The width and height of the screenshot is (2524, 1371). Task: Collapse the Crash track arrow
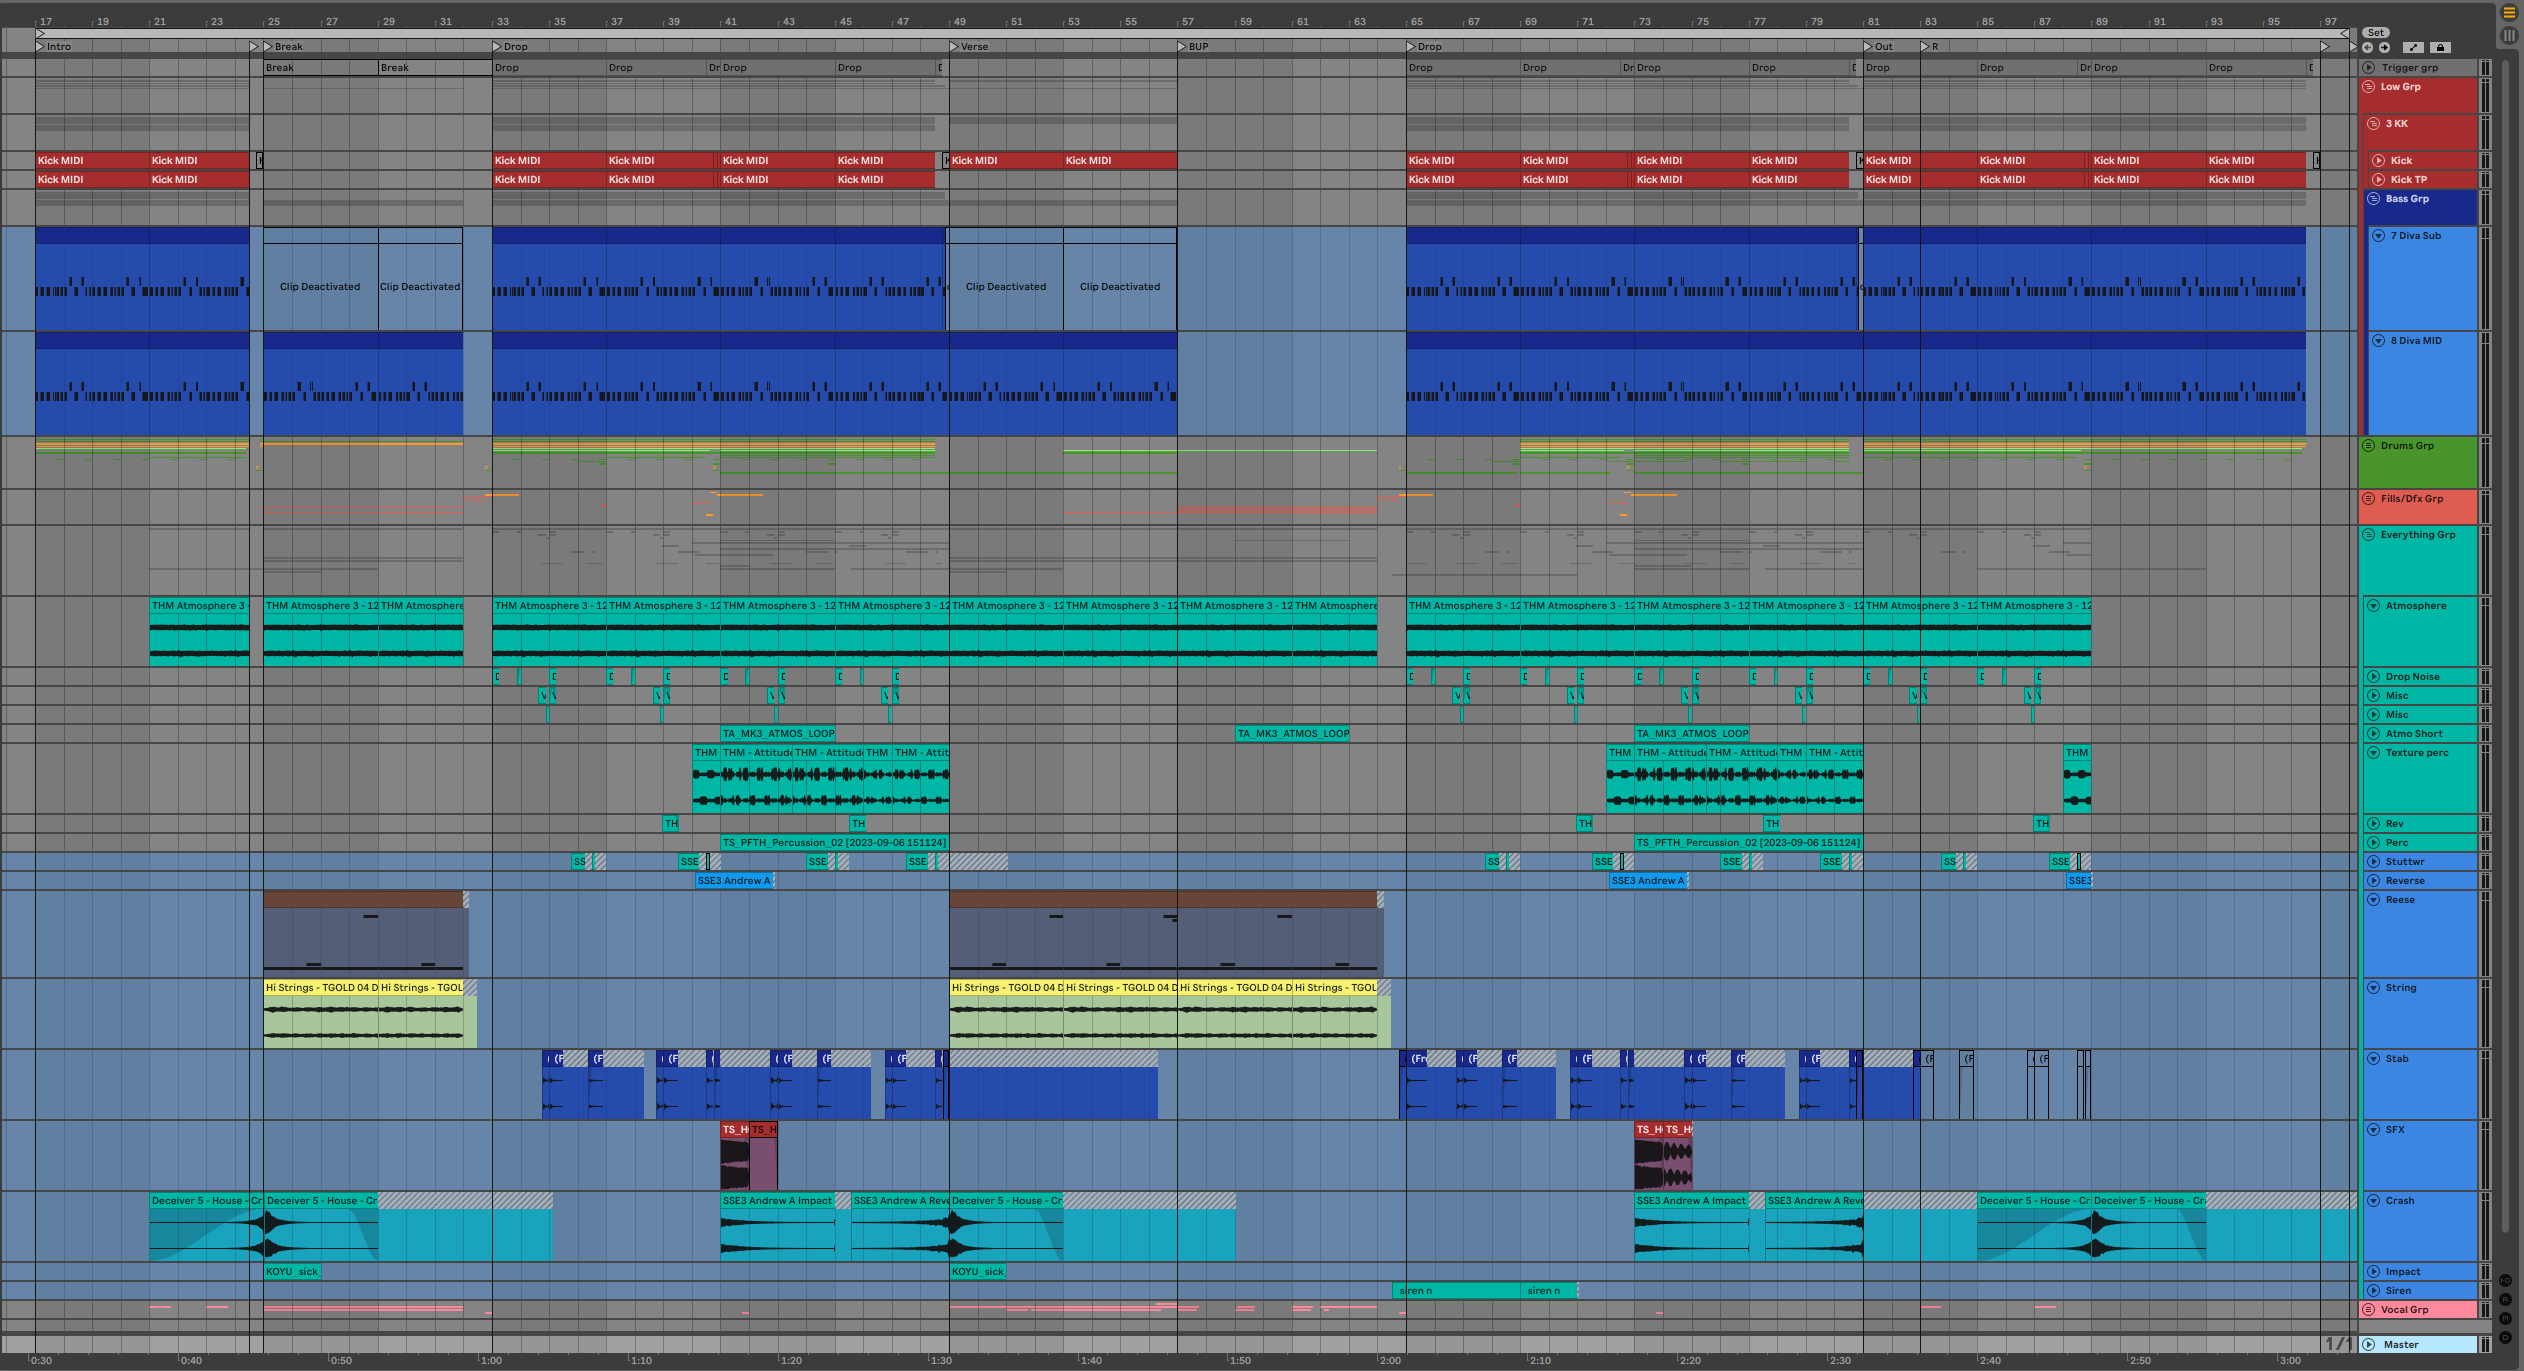click(2373, 1201)
